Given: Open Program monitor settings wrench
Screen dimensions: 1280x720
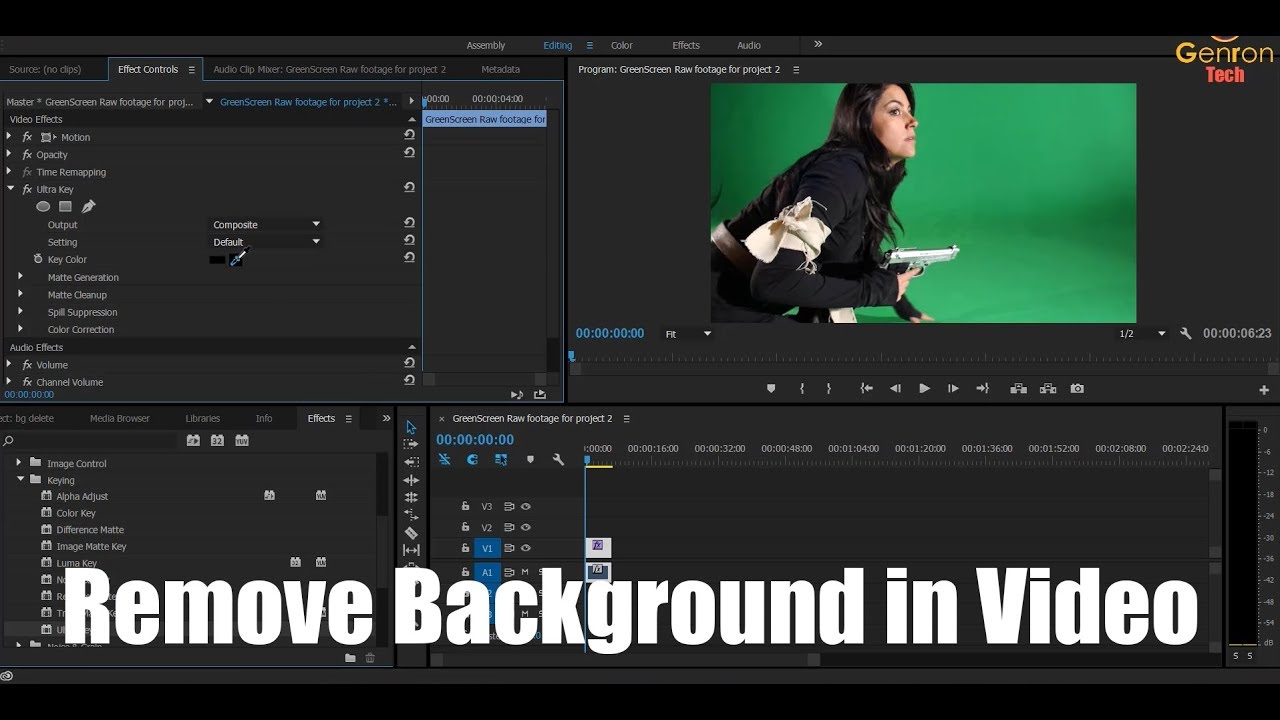Looking at the screenshot, I should [1186, 334].
